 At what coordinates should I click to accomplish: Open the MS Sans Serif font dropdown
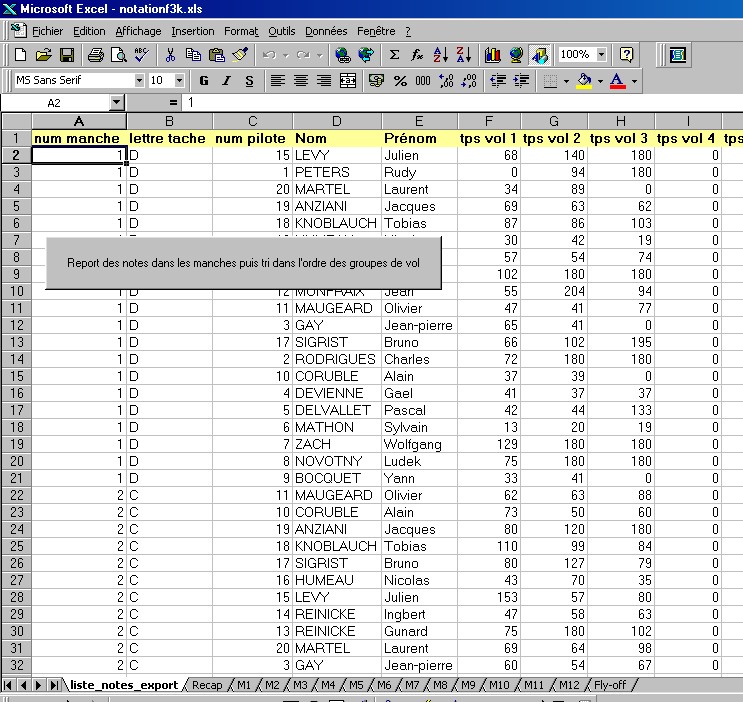point(139,81)
